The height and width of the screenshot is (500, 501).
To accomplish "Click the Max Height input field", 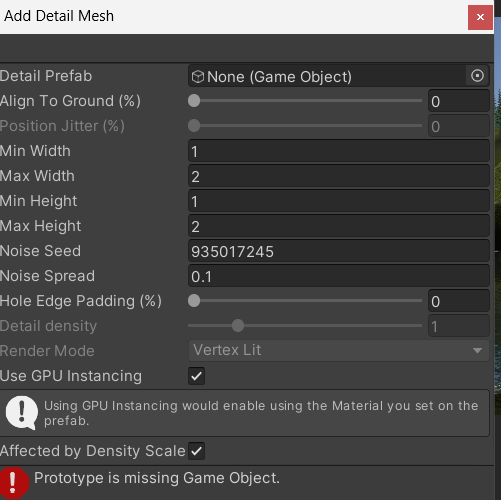I will [339, 226].
